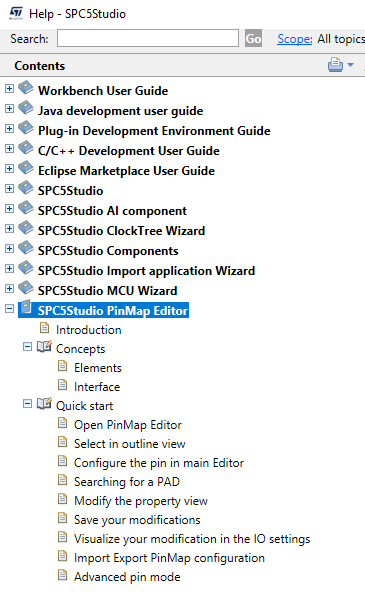Click the print topics printer icon

click(x=335, y=65)
